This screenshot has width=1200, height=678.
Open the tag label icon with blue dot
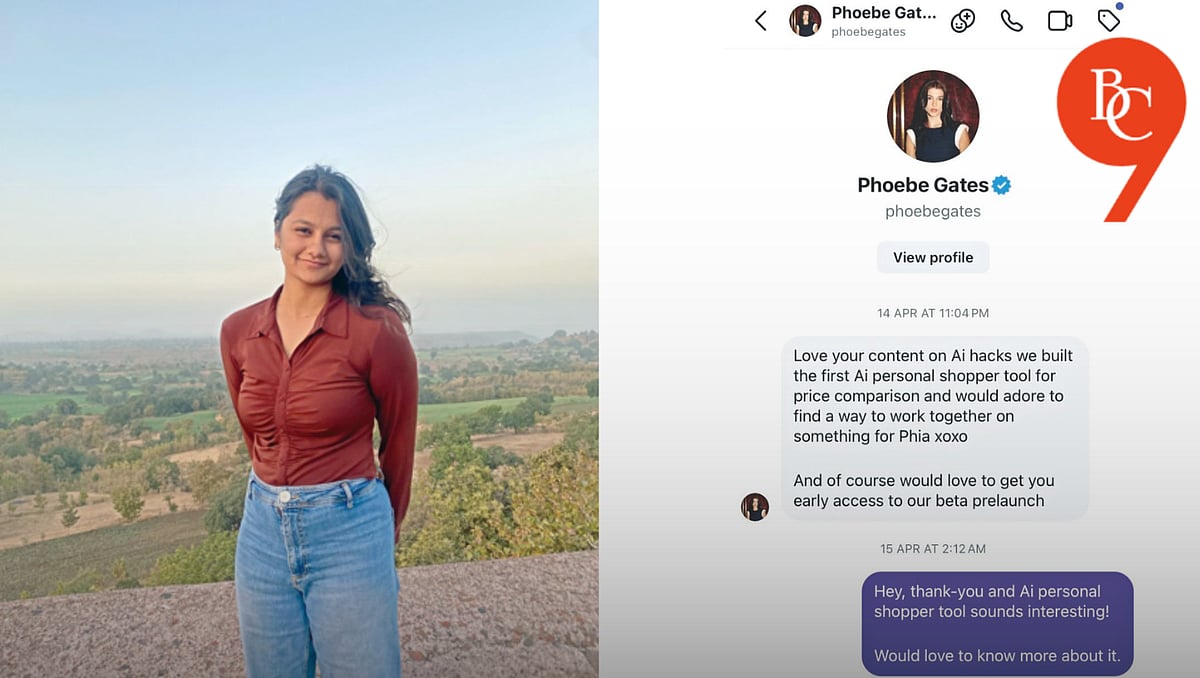(1108, 20)
